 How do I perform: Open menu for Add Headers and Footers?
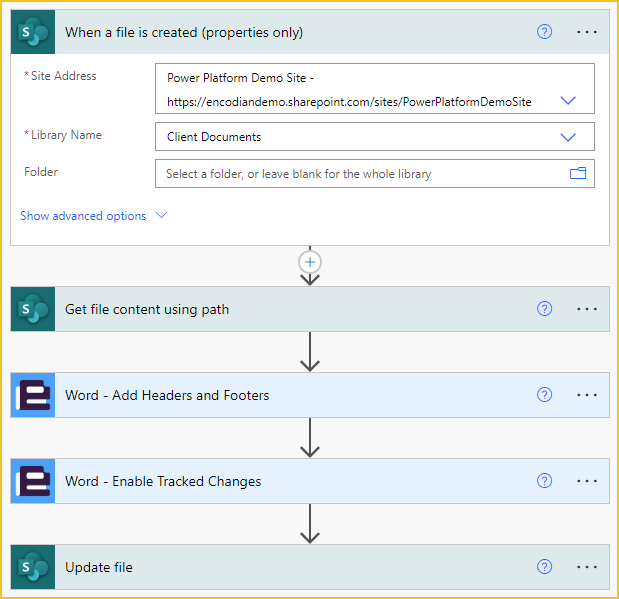(587, 395)
